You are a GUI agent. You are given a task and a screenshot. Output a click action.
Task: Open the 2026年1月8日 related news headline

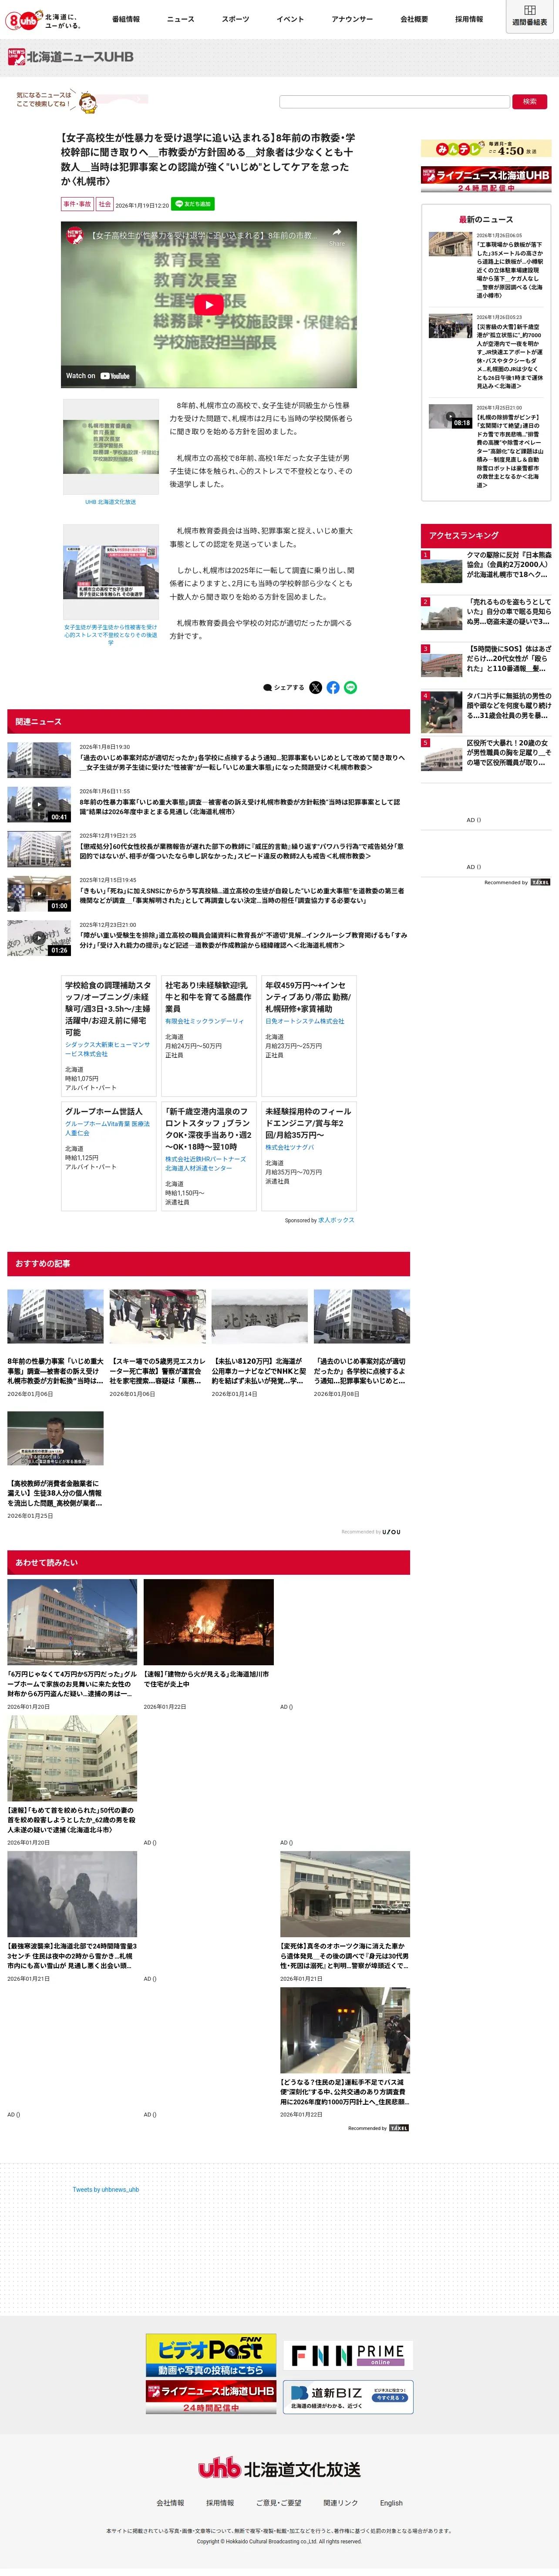[243, 762]
